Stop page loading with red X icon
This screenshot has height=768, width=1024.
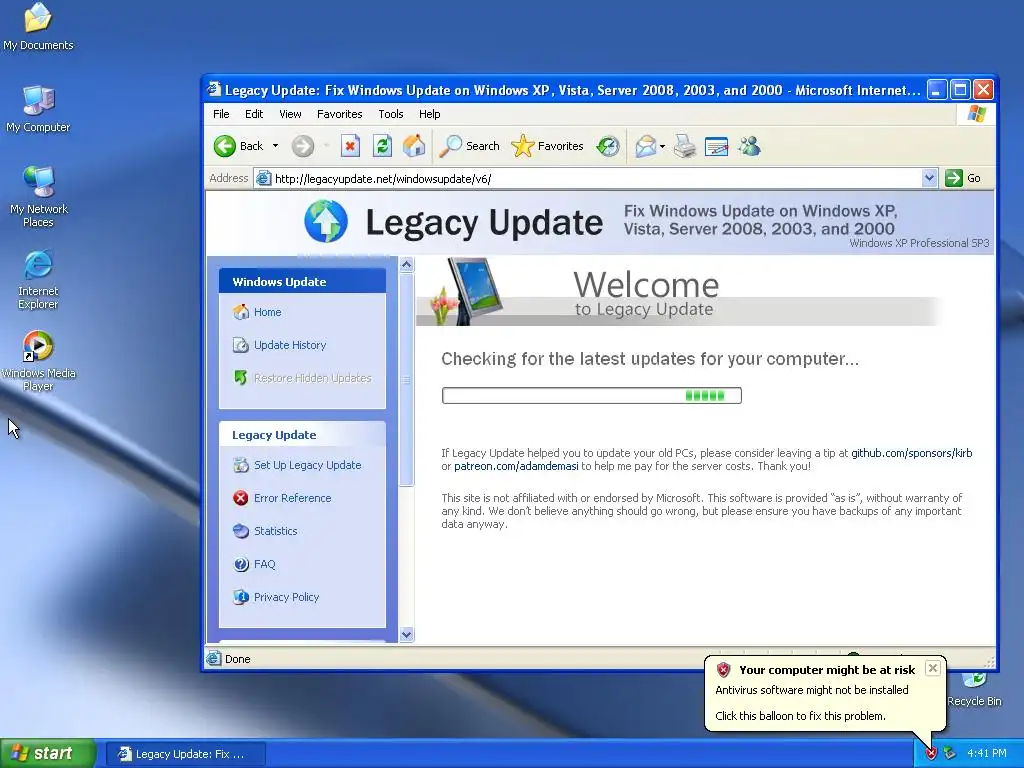(350, 146)
